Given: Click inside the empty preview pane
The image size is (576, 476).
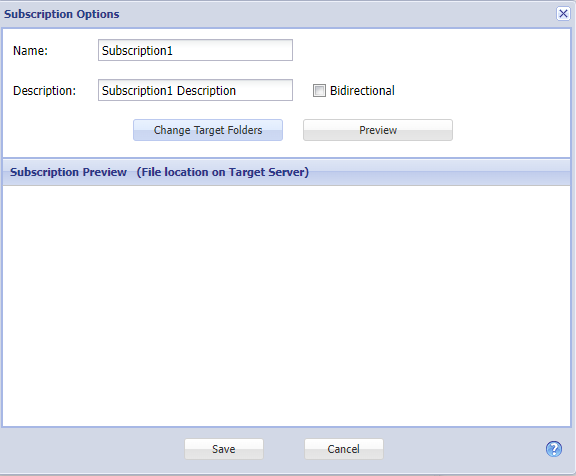Looking at the screenshot, I should click(x=287, y=306).
